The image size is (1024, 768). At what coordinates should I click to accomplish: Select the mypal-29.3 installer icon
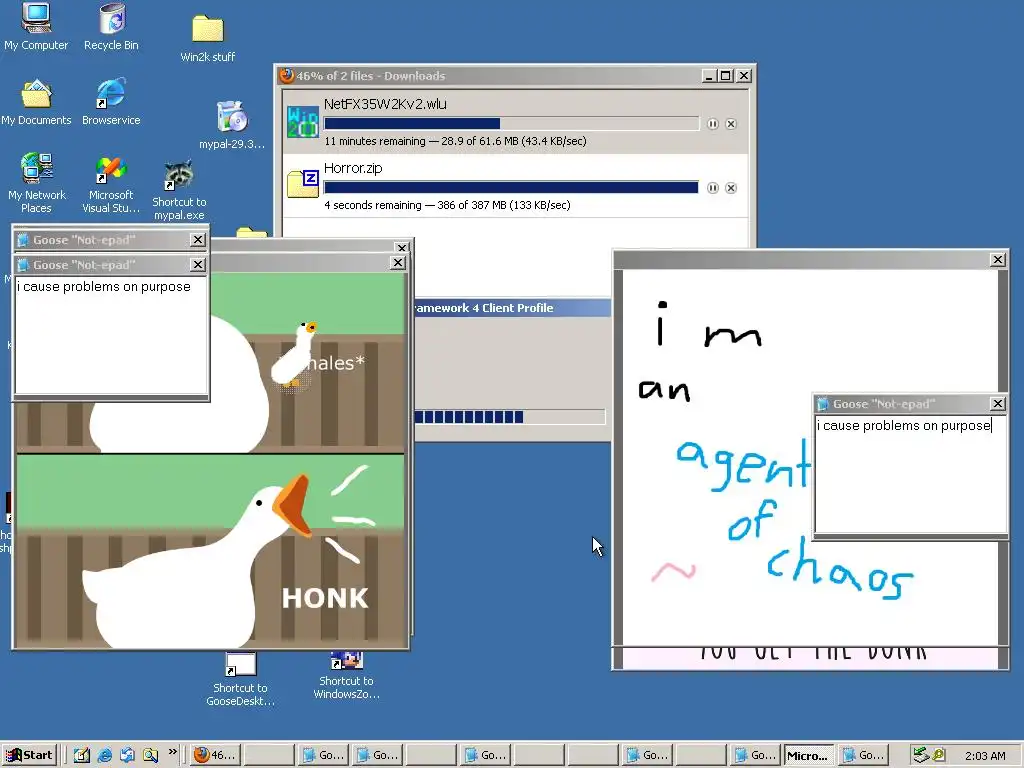(232, 125)
